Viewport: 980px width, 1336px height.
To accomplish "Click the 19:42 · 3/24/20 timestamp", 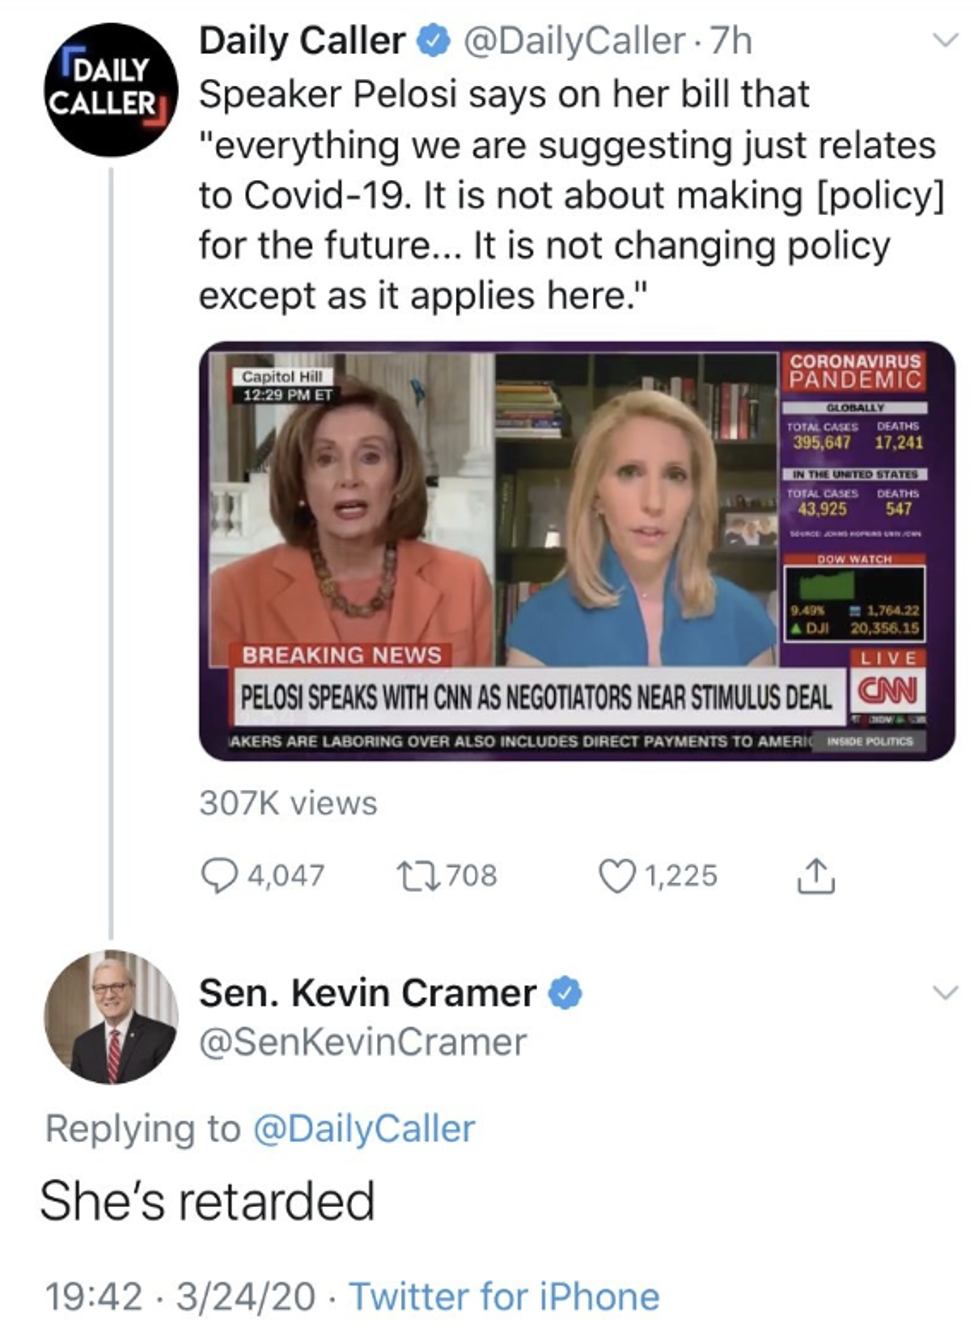I will click(x=180, y=1297).
